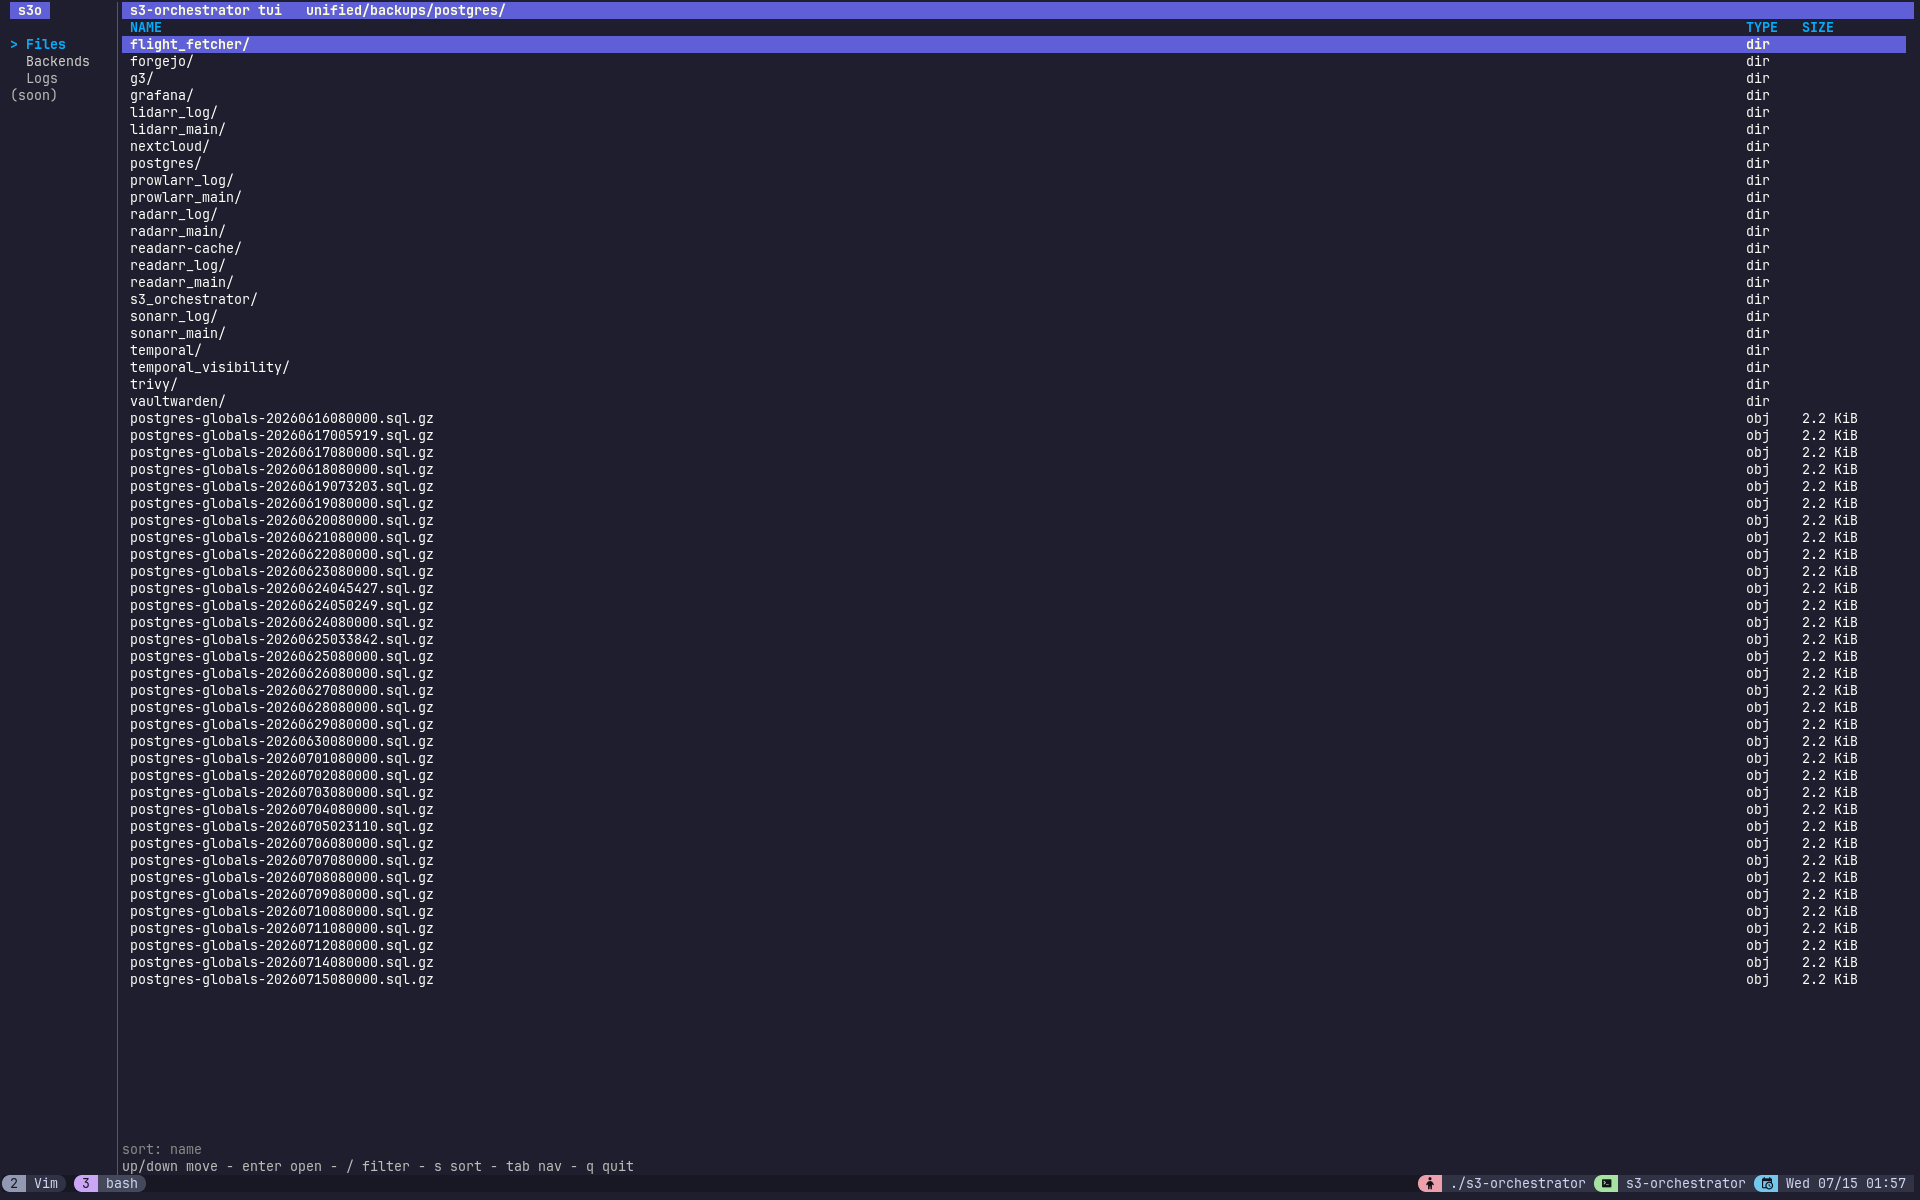Screen dimensions: 1920x1200
Task: Click the green terminal icon in status bar
Action: point(1606,1183)
